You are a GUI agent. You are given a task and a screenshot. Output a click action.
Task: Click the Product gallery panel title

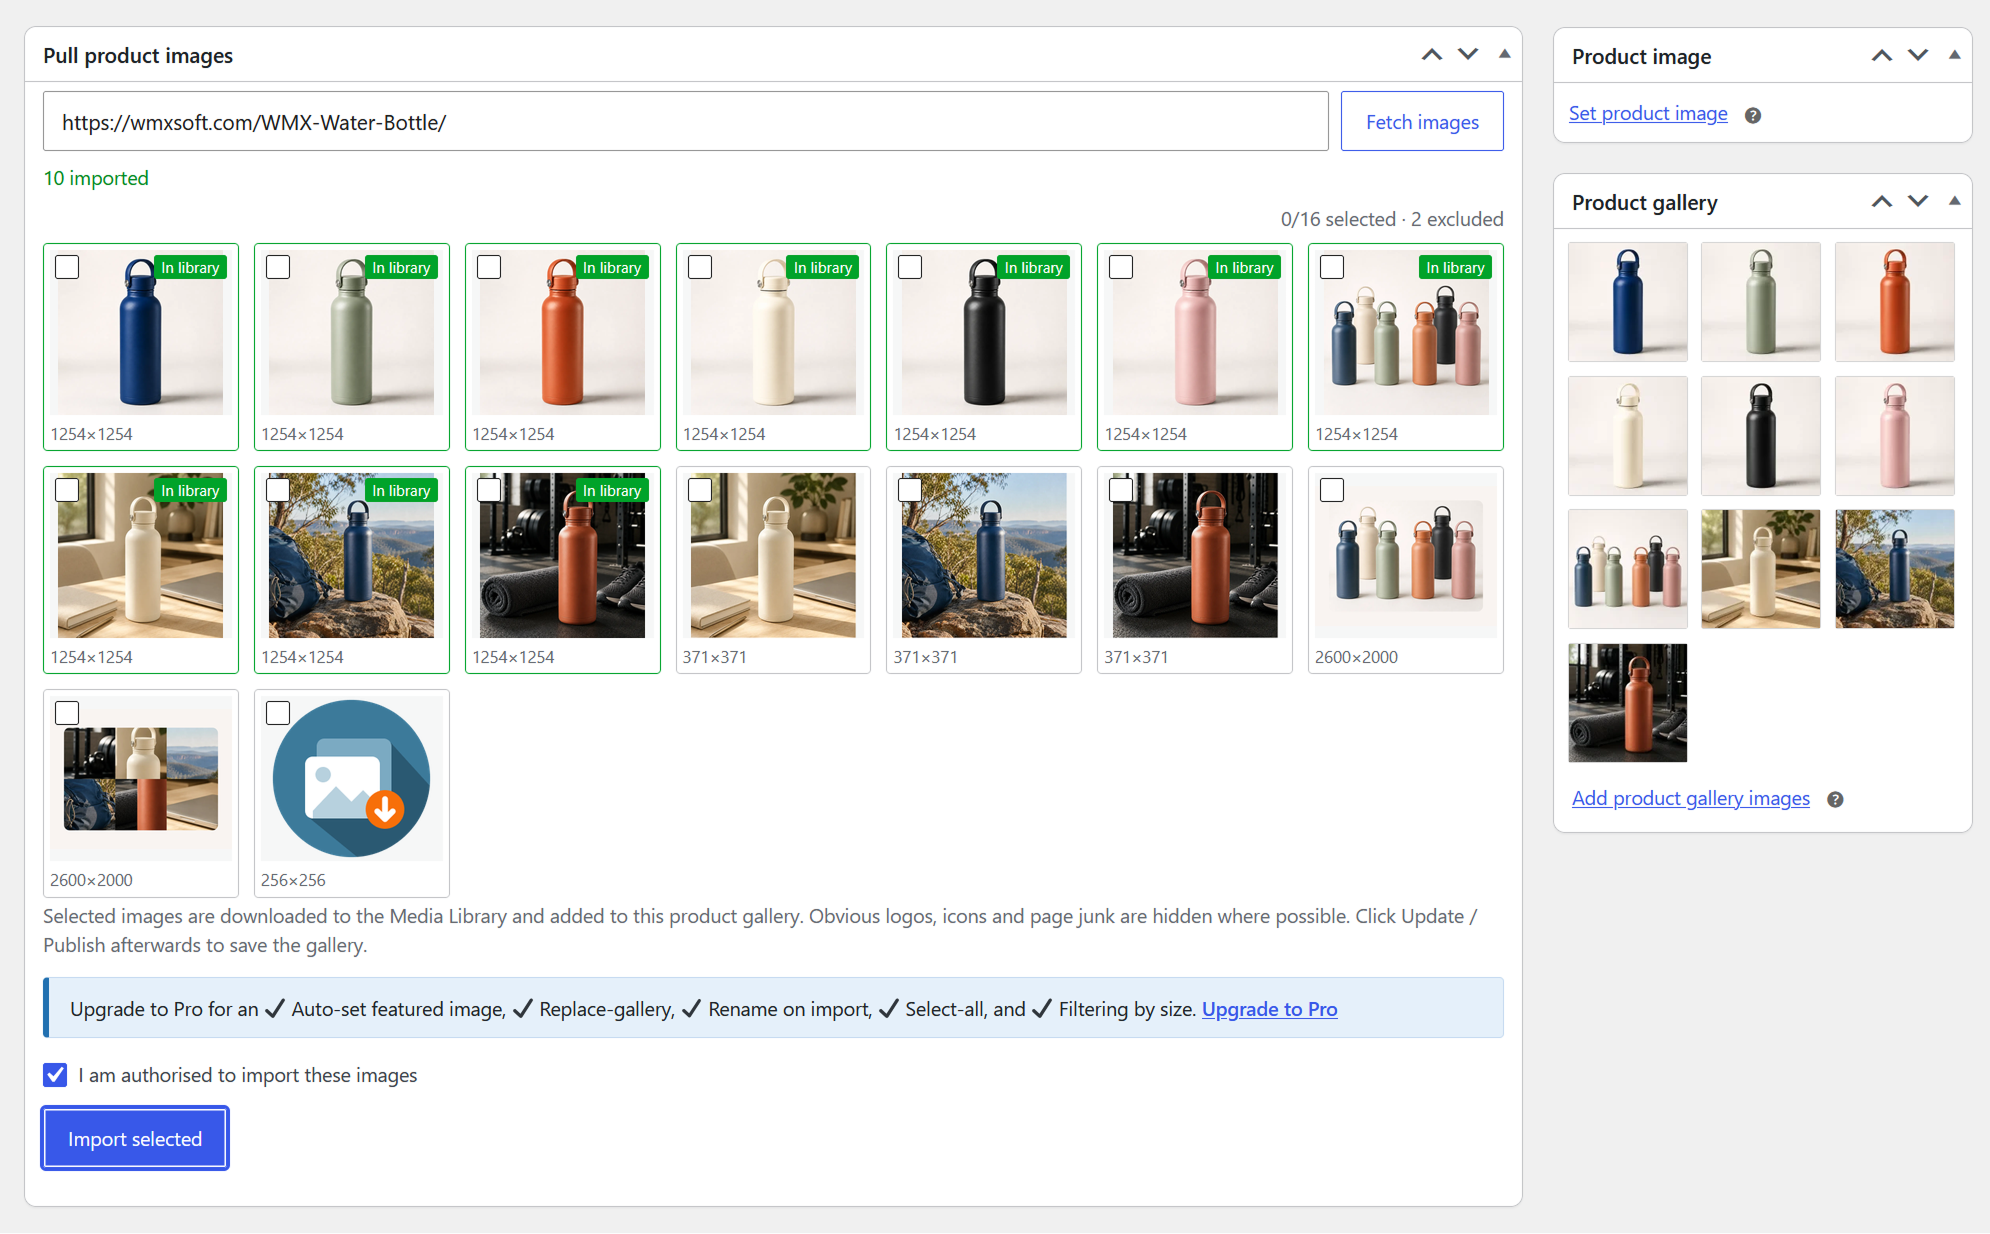(1645, 203)
